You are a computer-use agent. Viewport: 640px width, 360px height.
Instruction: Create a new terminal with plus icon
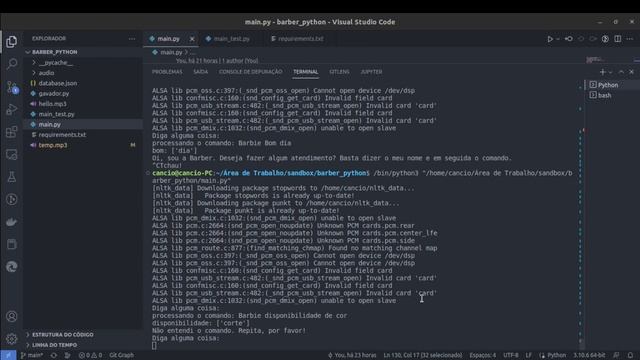[x=602, y=72]
